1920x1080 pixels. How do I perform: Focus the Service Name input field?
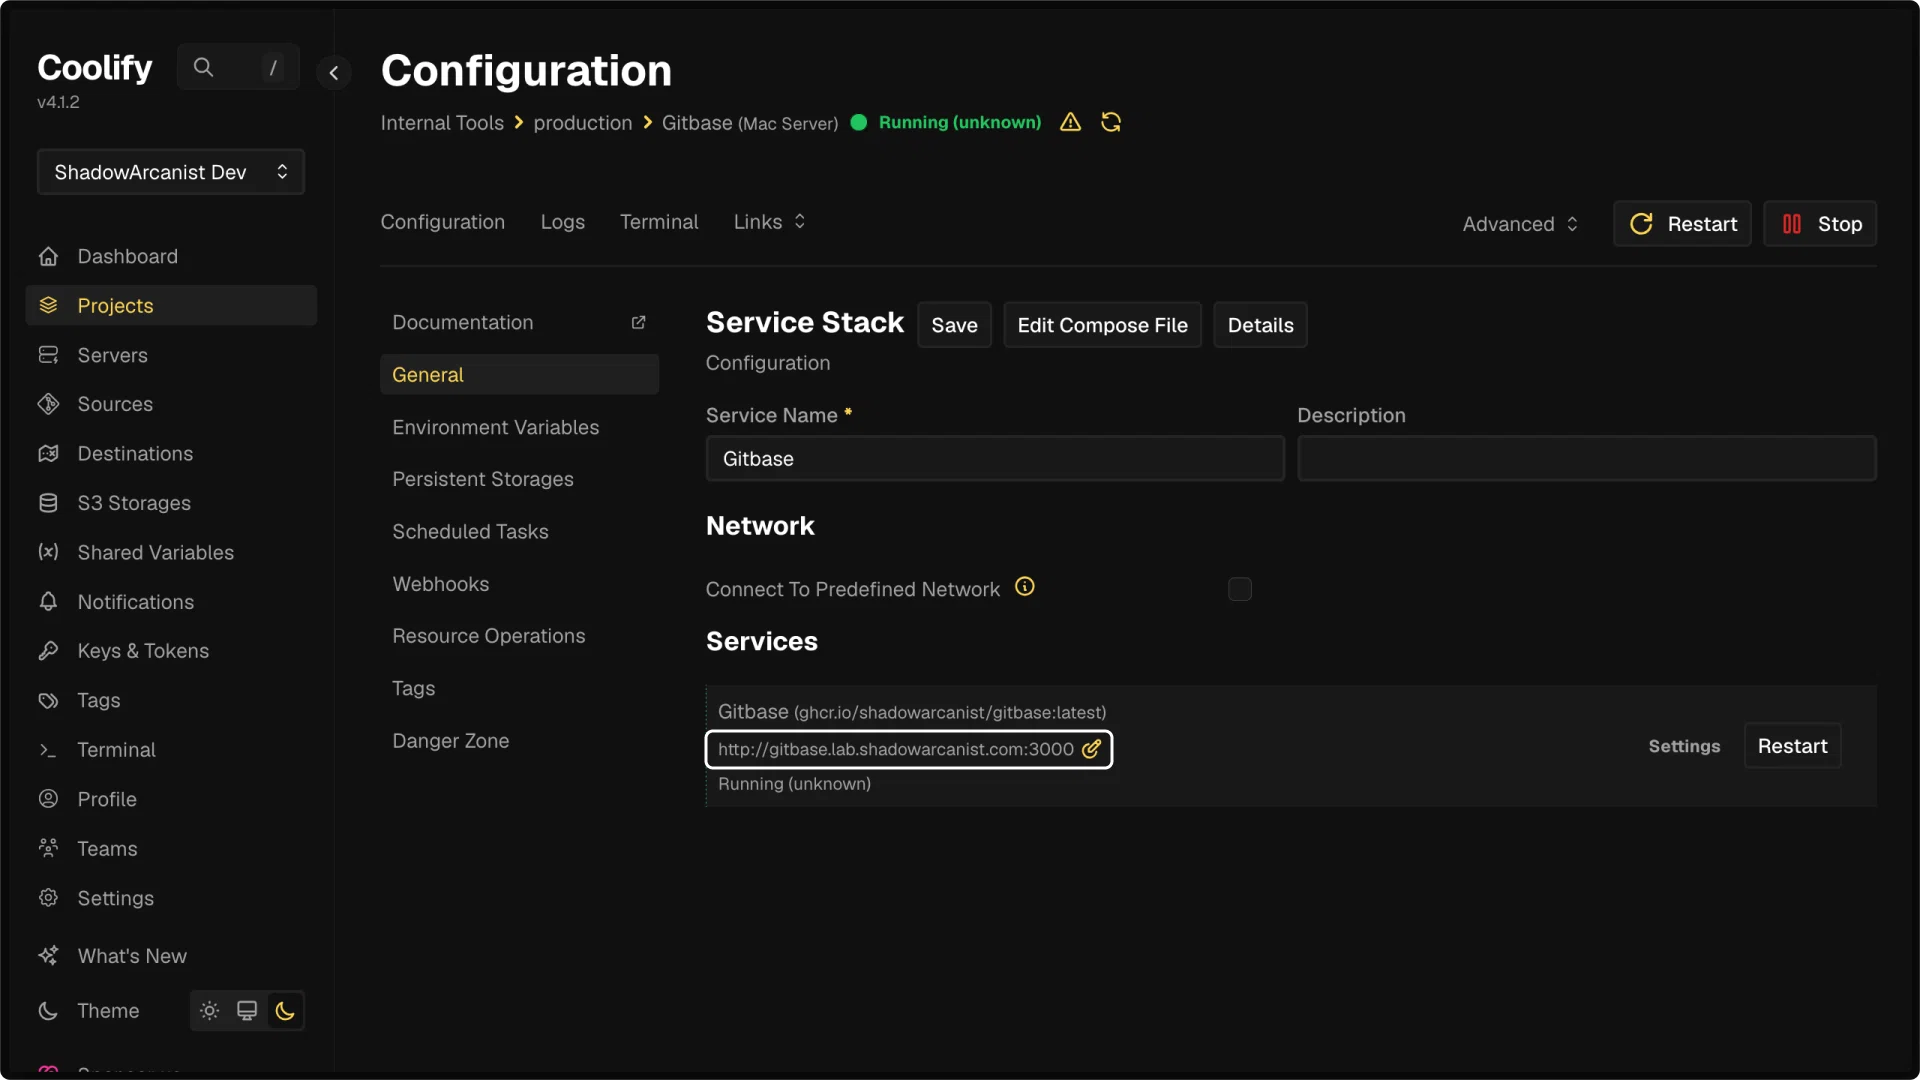995,459
